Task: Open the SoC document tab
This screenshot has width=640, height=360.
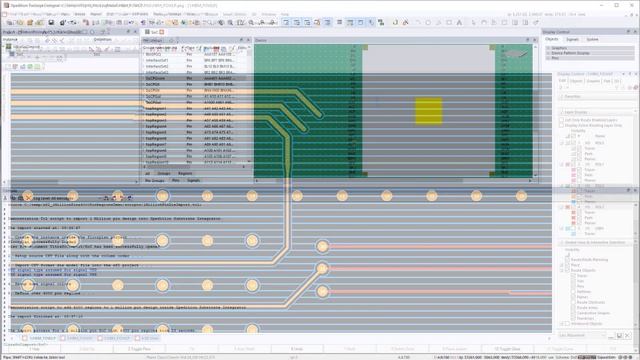Action: [154, 32]
